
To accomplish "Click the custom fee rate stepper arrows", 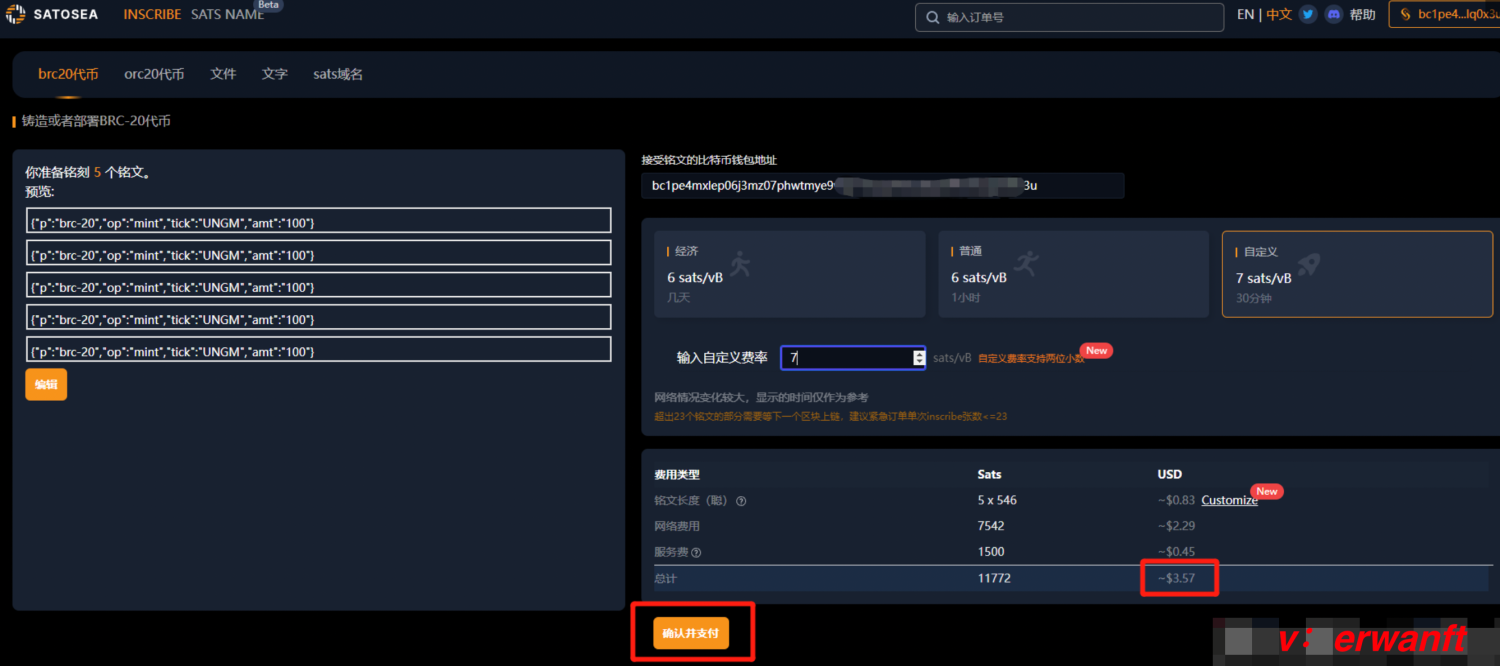I will point(919,357).
